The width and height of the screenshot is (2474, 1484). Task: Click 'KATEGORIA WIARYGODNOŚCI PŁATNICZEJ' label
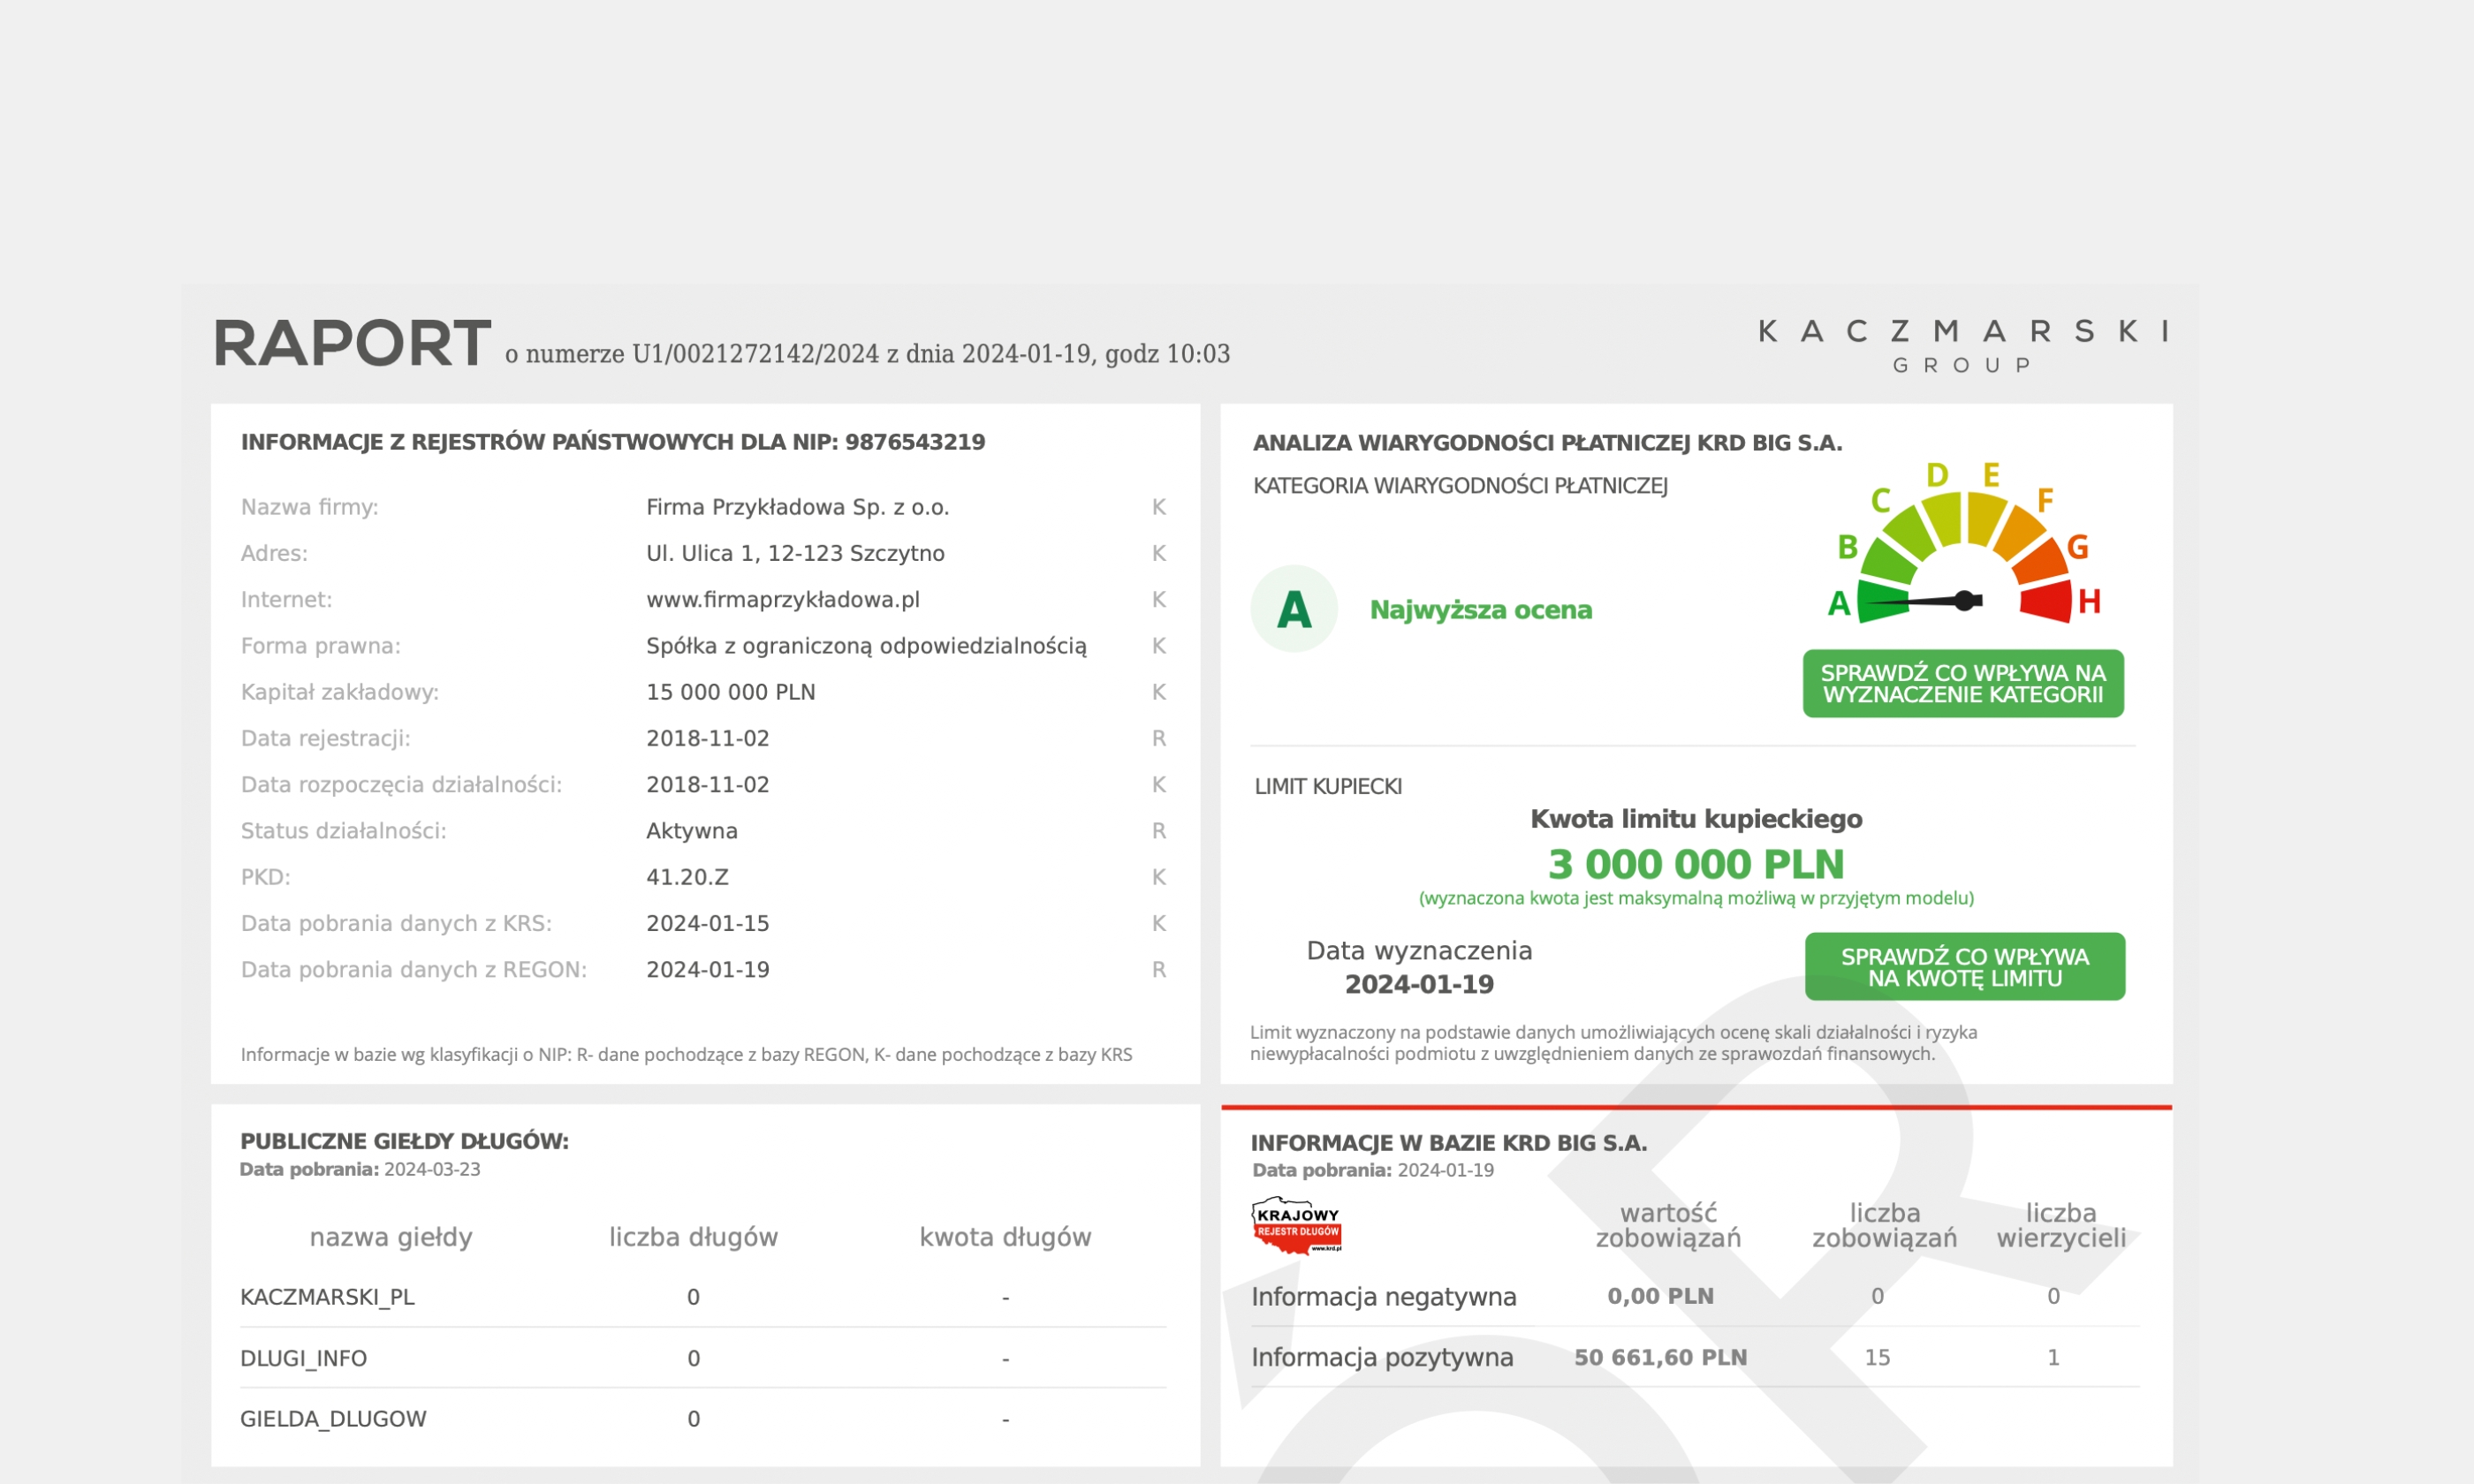(1461, 486)
